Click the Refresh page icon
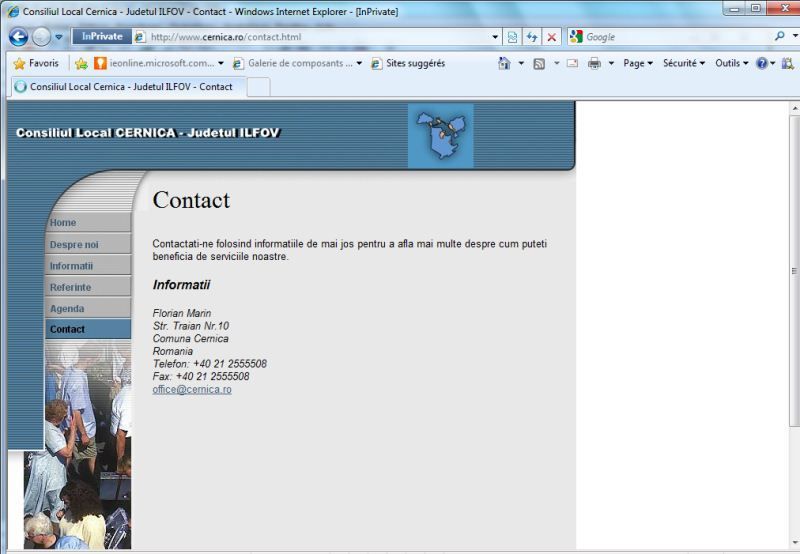 pos(532,37)
